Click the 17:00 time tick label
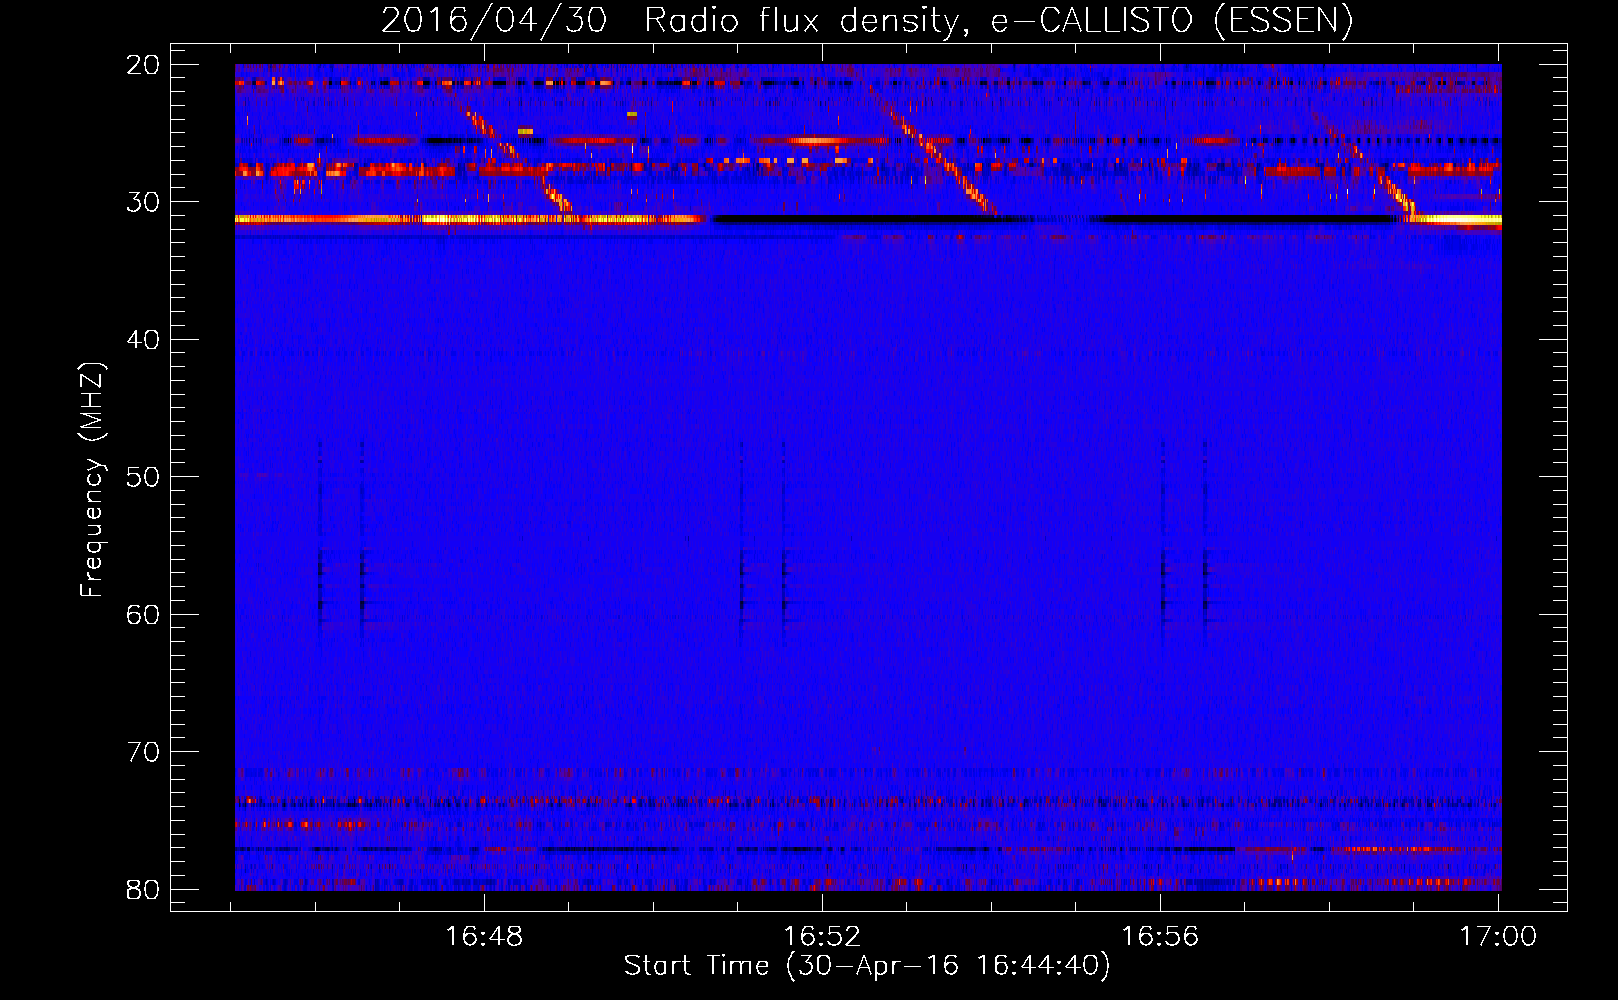This screenshot has width=1618, height=1000. coord(1498,937)
